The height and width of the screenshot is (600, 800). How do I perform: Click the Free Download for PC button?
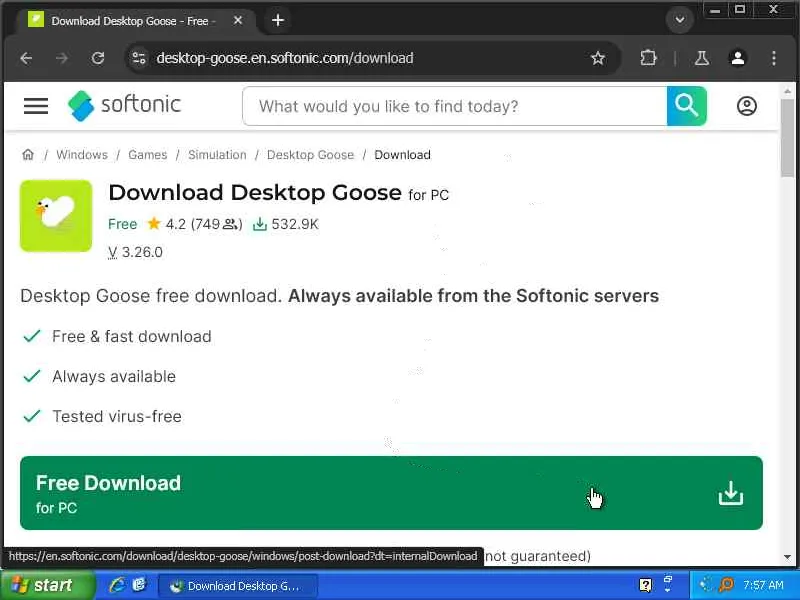click(391, 493)
